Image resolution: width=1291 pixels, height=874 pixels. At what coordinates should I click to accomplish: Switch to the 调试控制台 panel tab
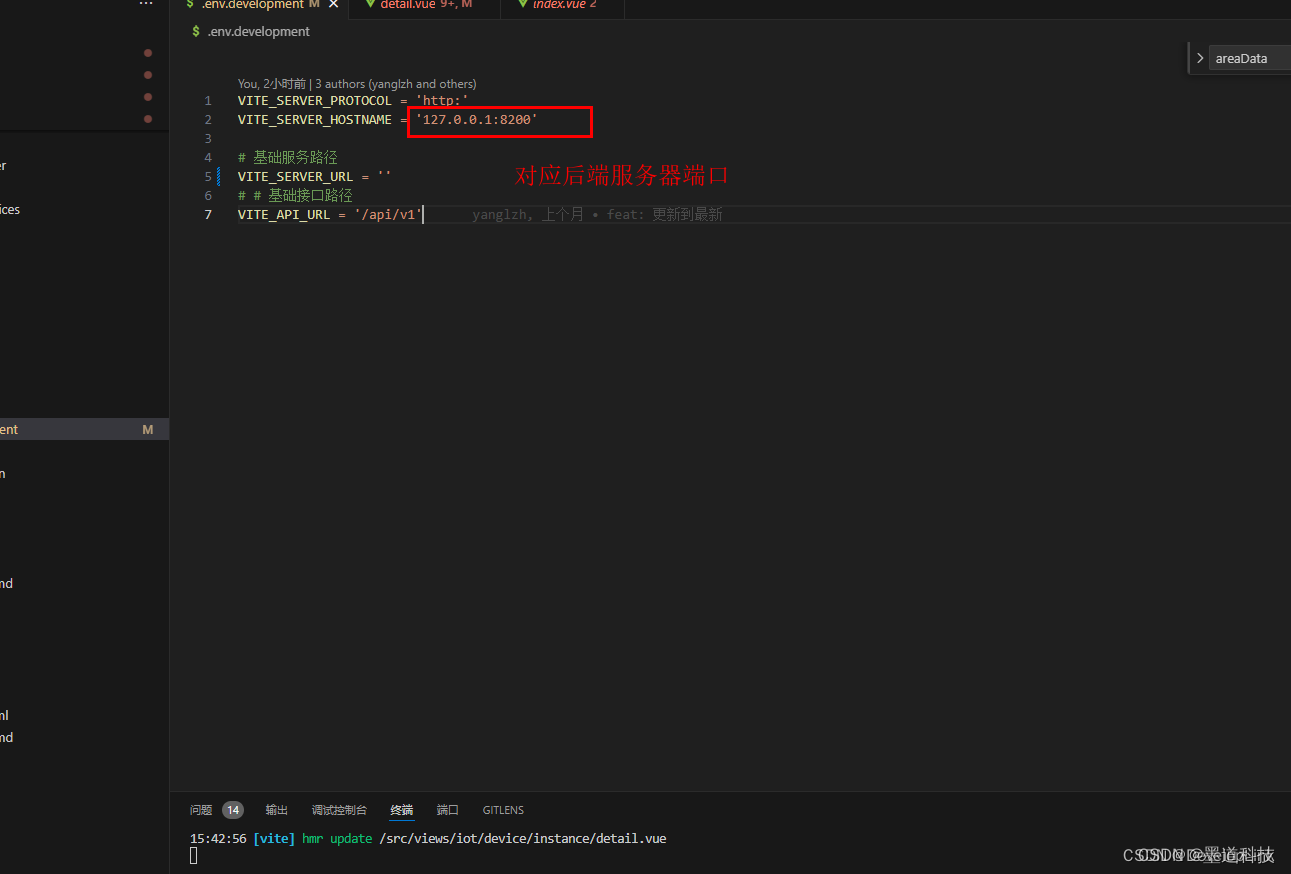coord(339,810)
